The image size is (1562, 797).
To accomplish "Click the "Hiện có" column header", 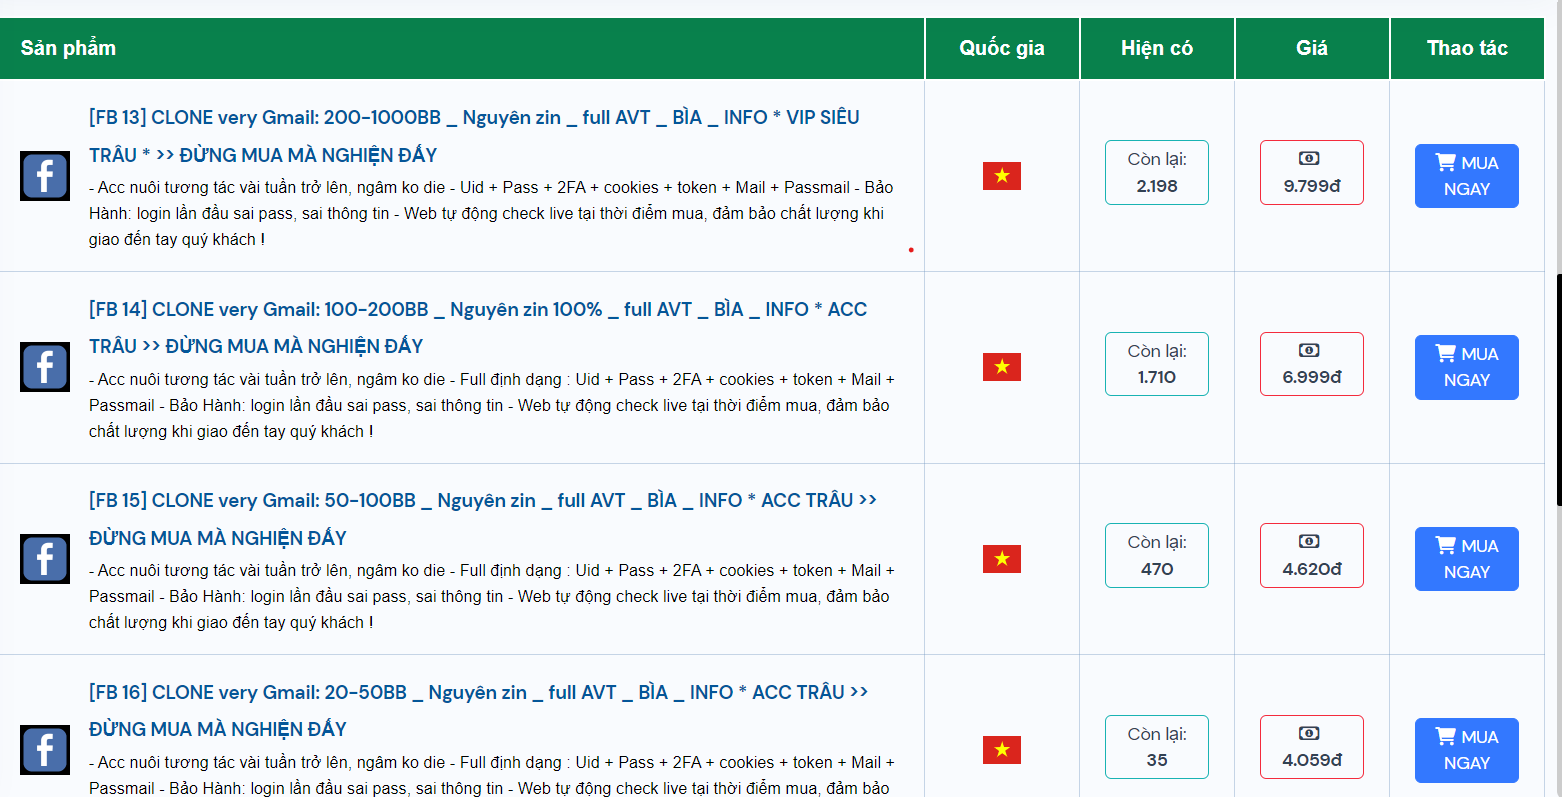I will 1157,48.
